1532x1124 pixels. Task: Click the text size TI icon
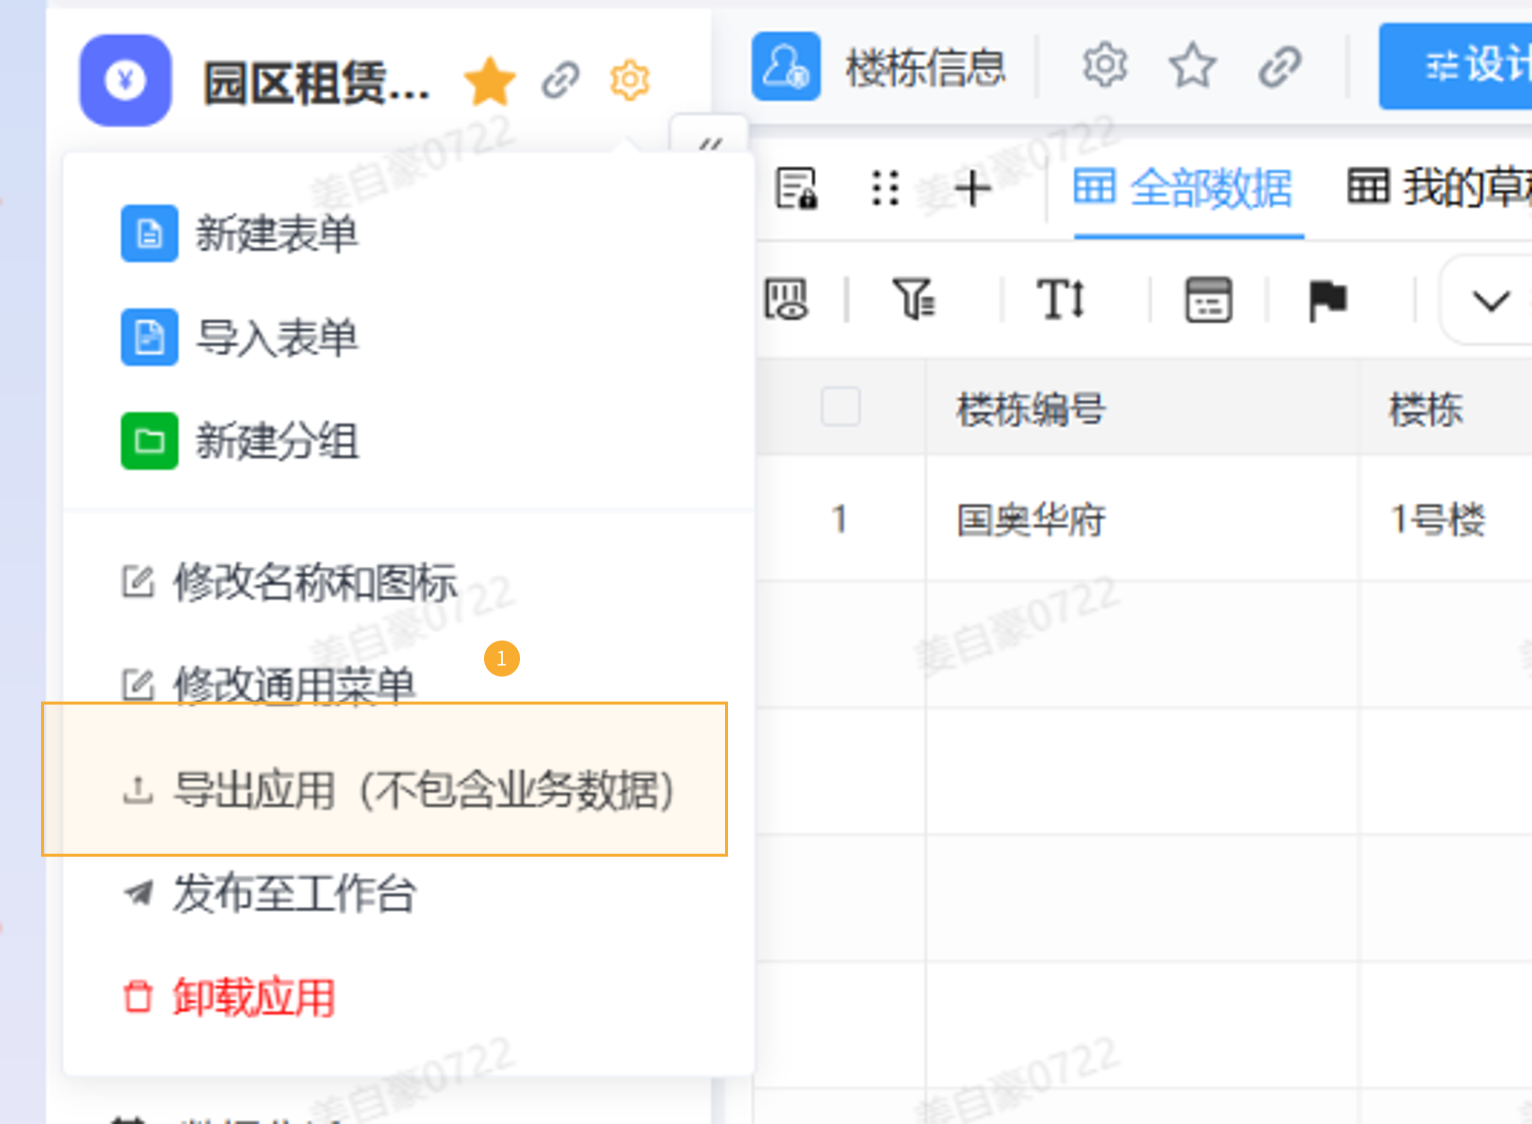pyautogui.click(x=1061, y=299)
